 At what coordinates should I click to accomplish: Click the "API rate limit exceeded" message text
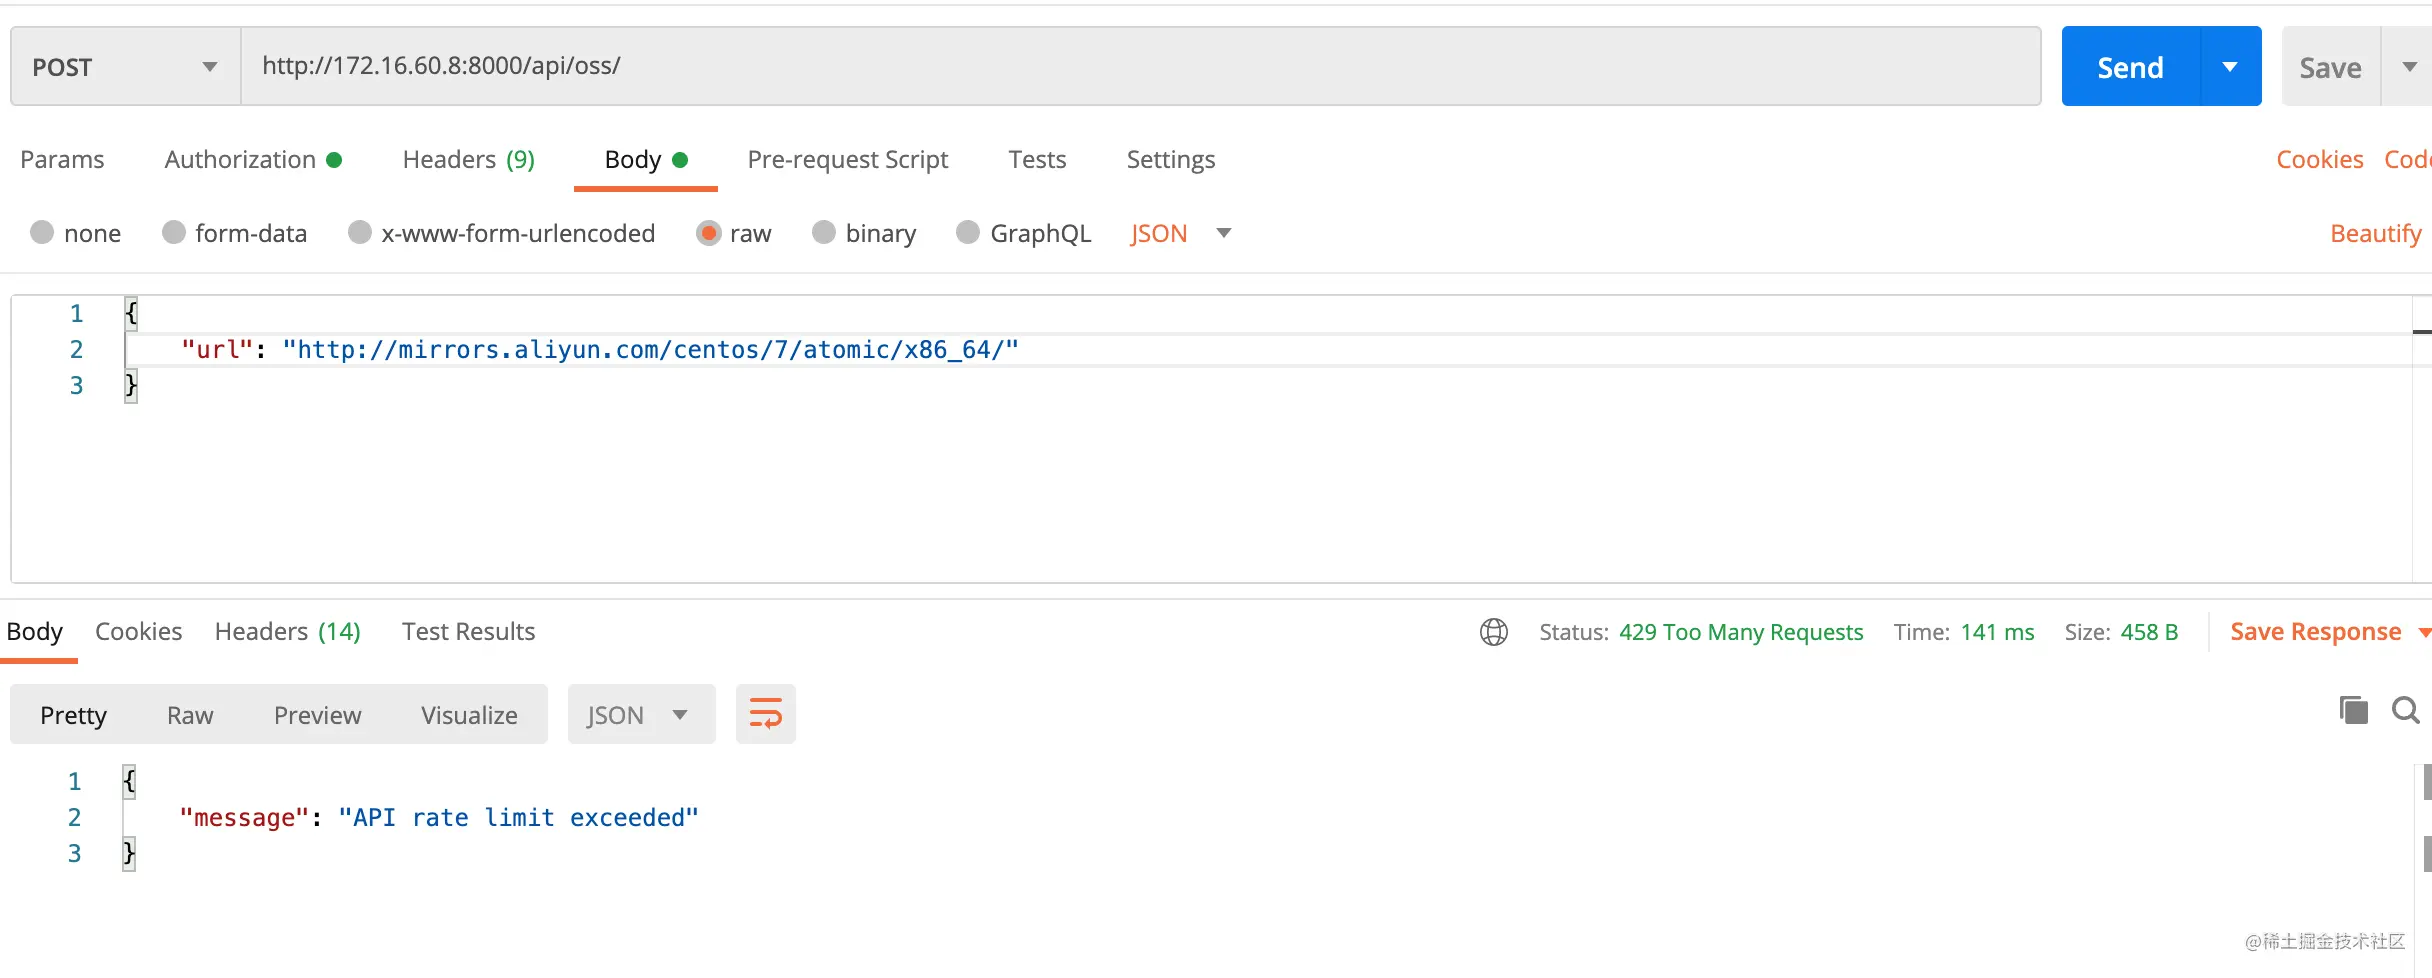click(517, 817)
